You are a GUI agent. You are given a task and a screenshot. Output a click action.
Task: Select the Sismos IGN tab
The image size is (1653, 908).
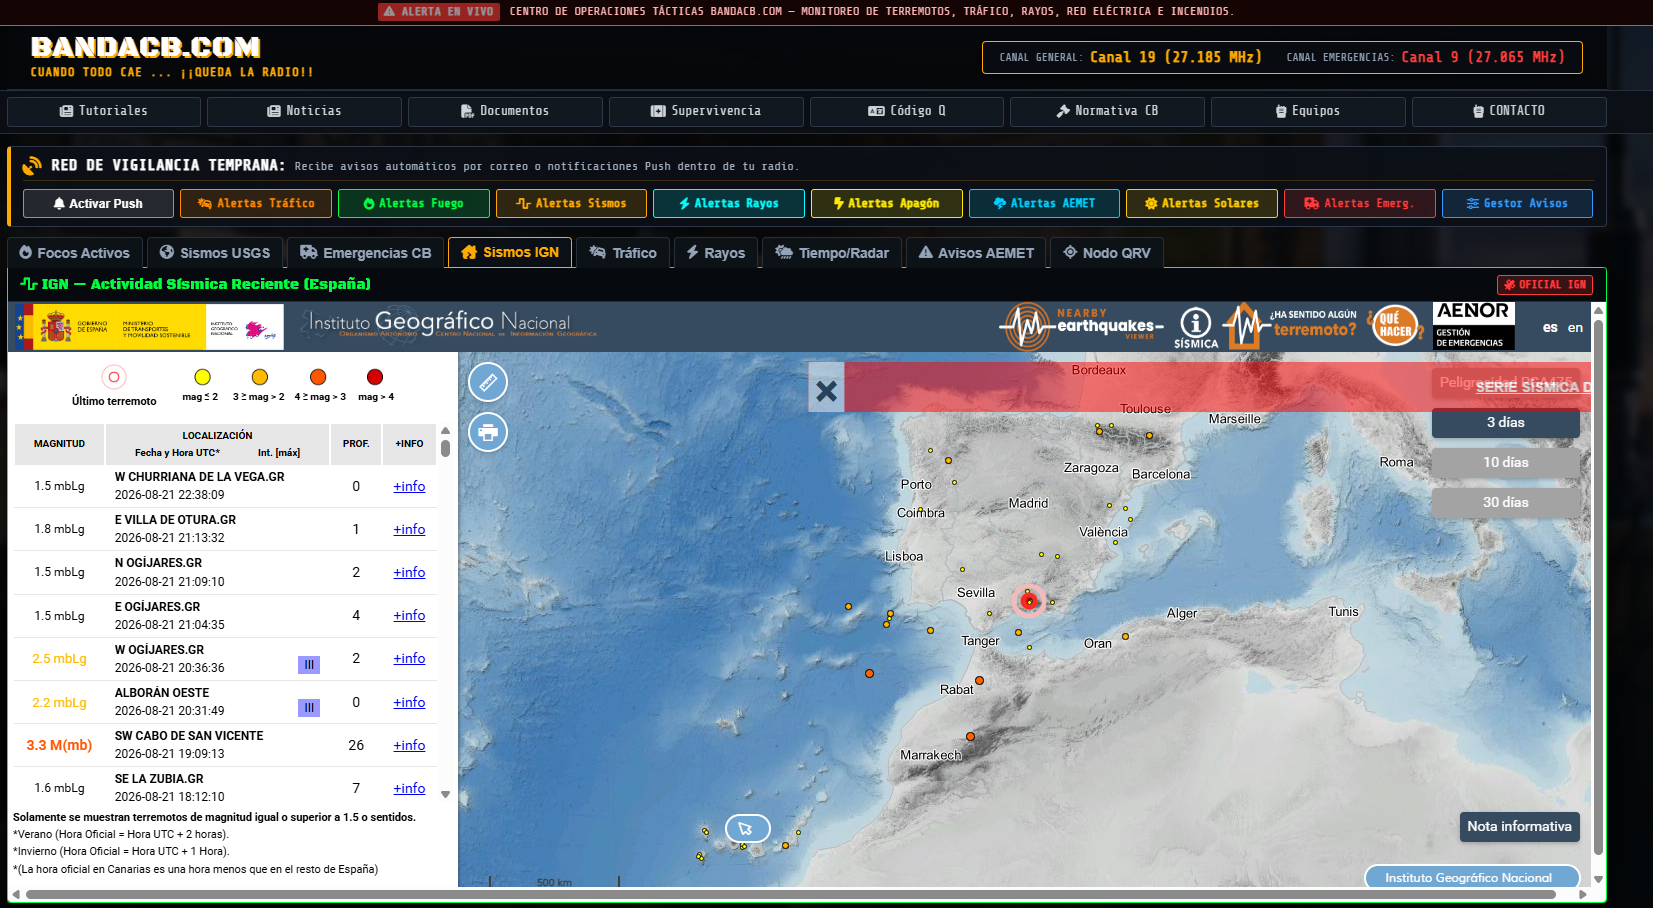510,252
